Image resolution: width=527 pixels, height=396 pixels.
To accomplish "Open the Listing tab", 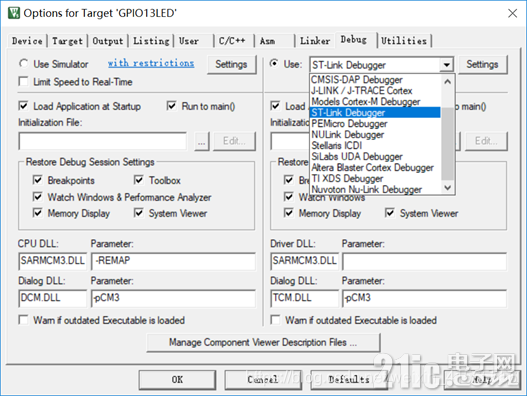I will point(151,41).
